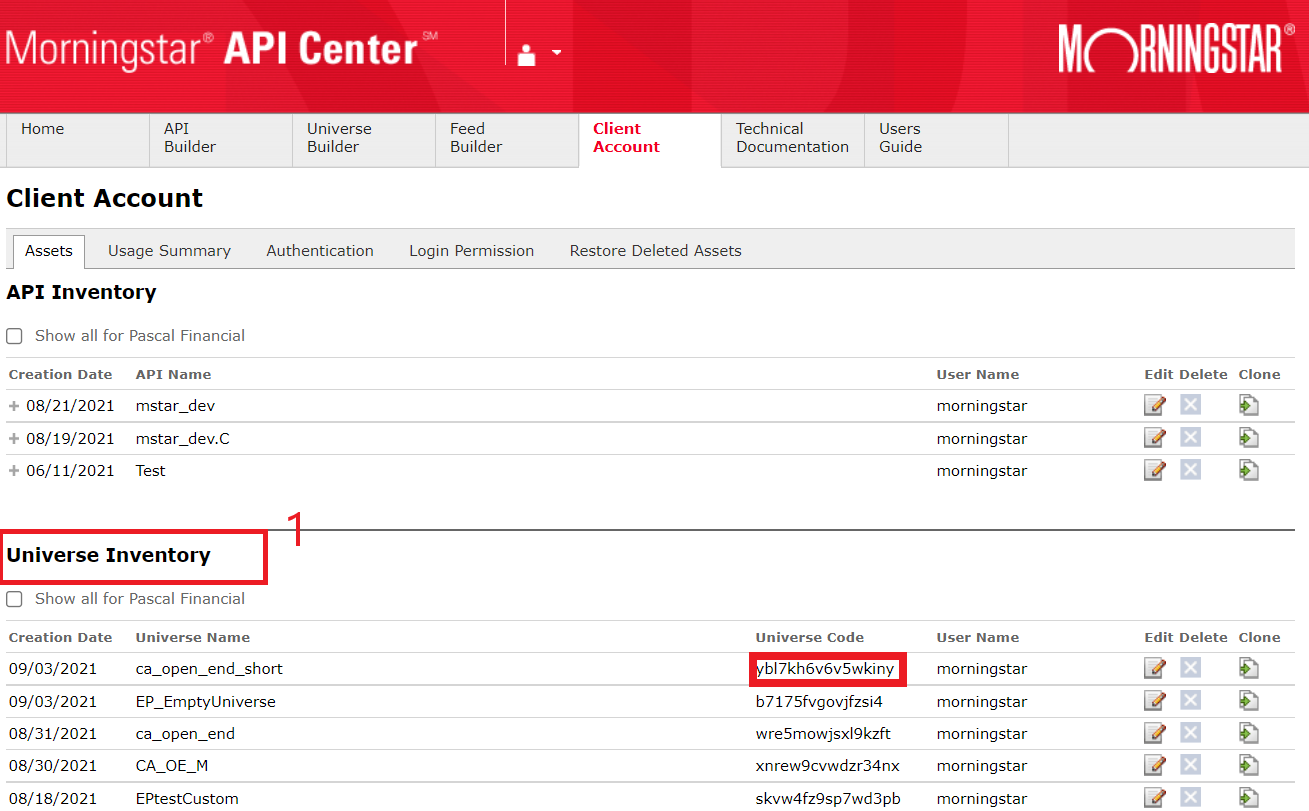Switch to the Authentication sub-tab
The width and height of the screenshot is (1309, 811).
point(320,251)
